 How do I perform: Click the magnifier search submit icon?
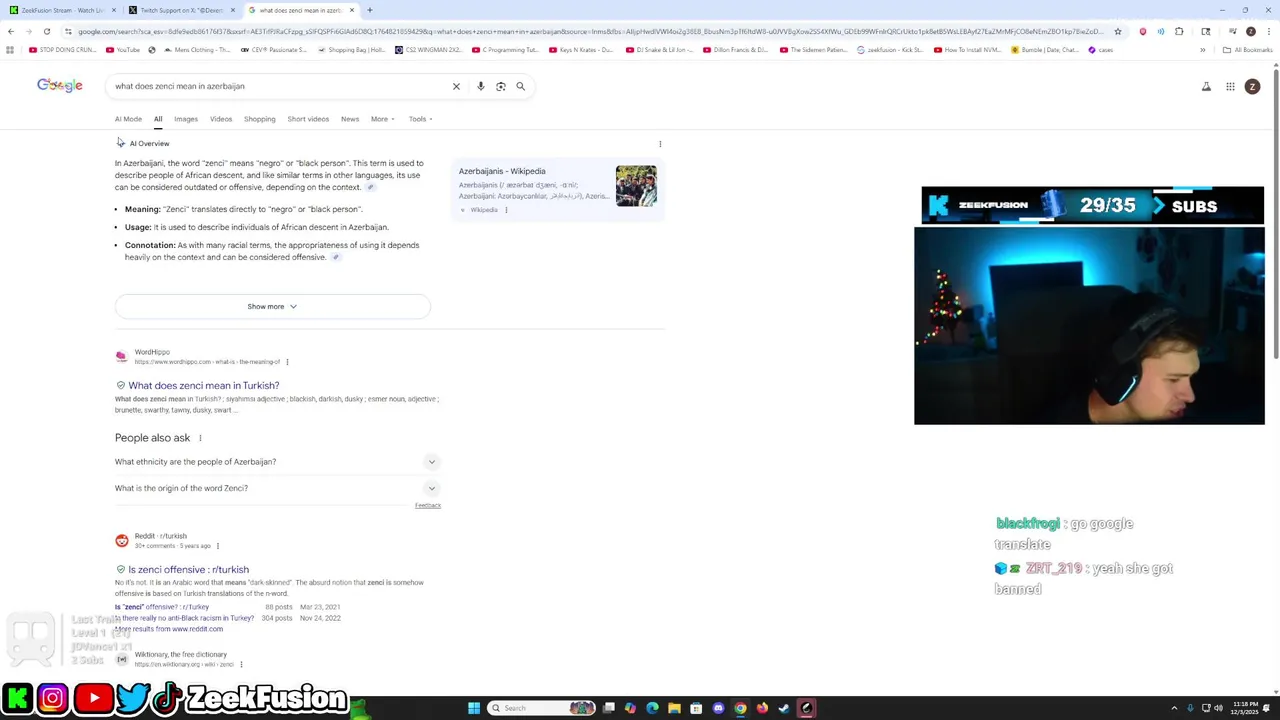520,86
